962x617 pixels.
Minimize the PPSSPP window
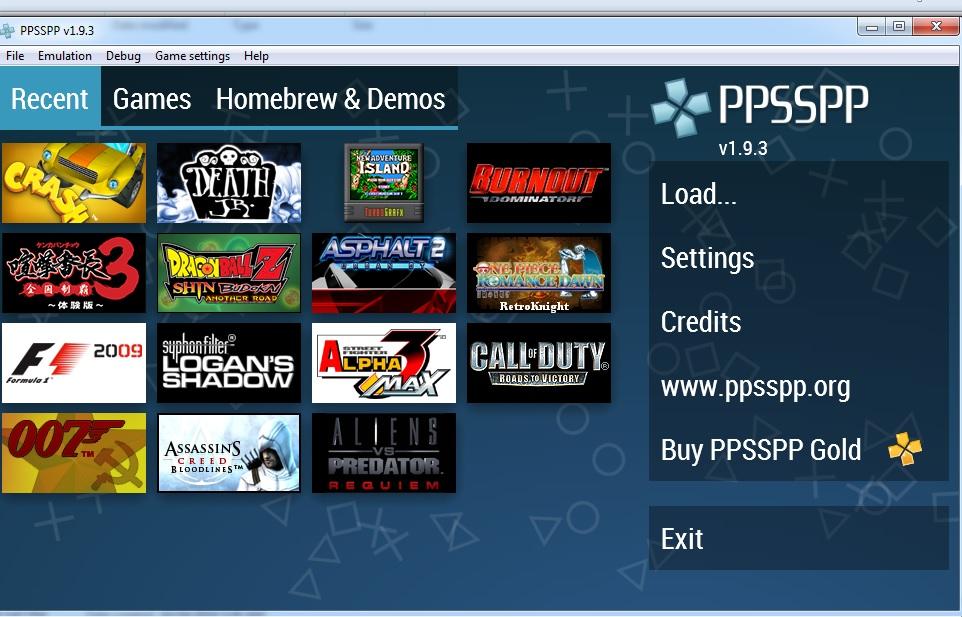(871, 26)
